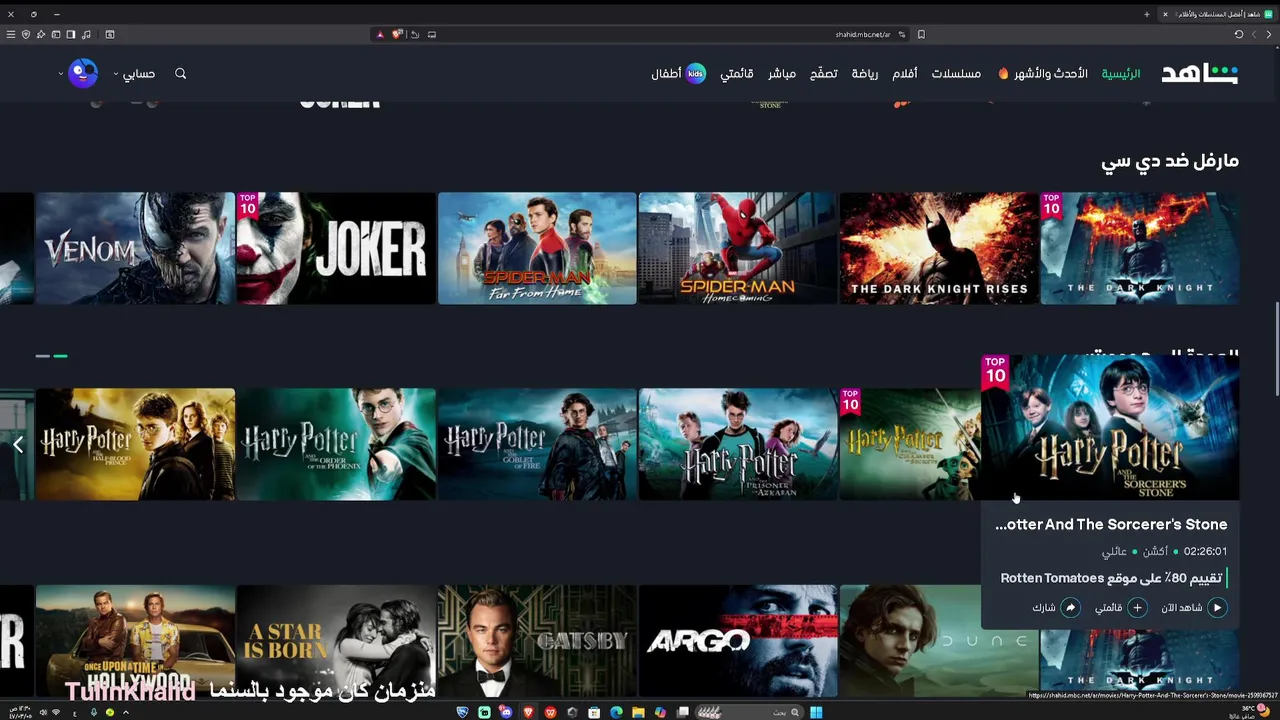
Task: Open Once Upon a Time in Hollywood thumbnail
Action: pyautogui.click(x=135, y=641)
